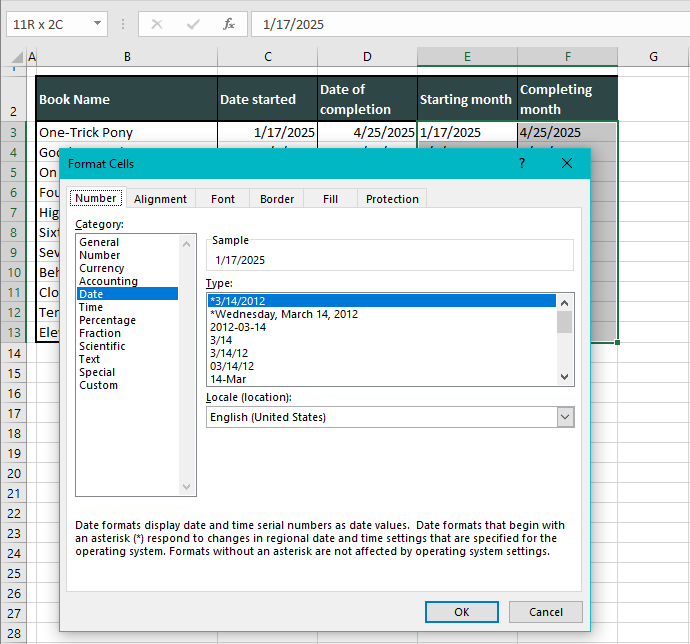690x644 pixels.
Task: Choose the *3/14/2012 date type
Action: click(x=382, y=301)
